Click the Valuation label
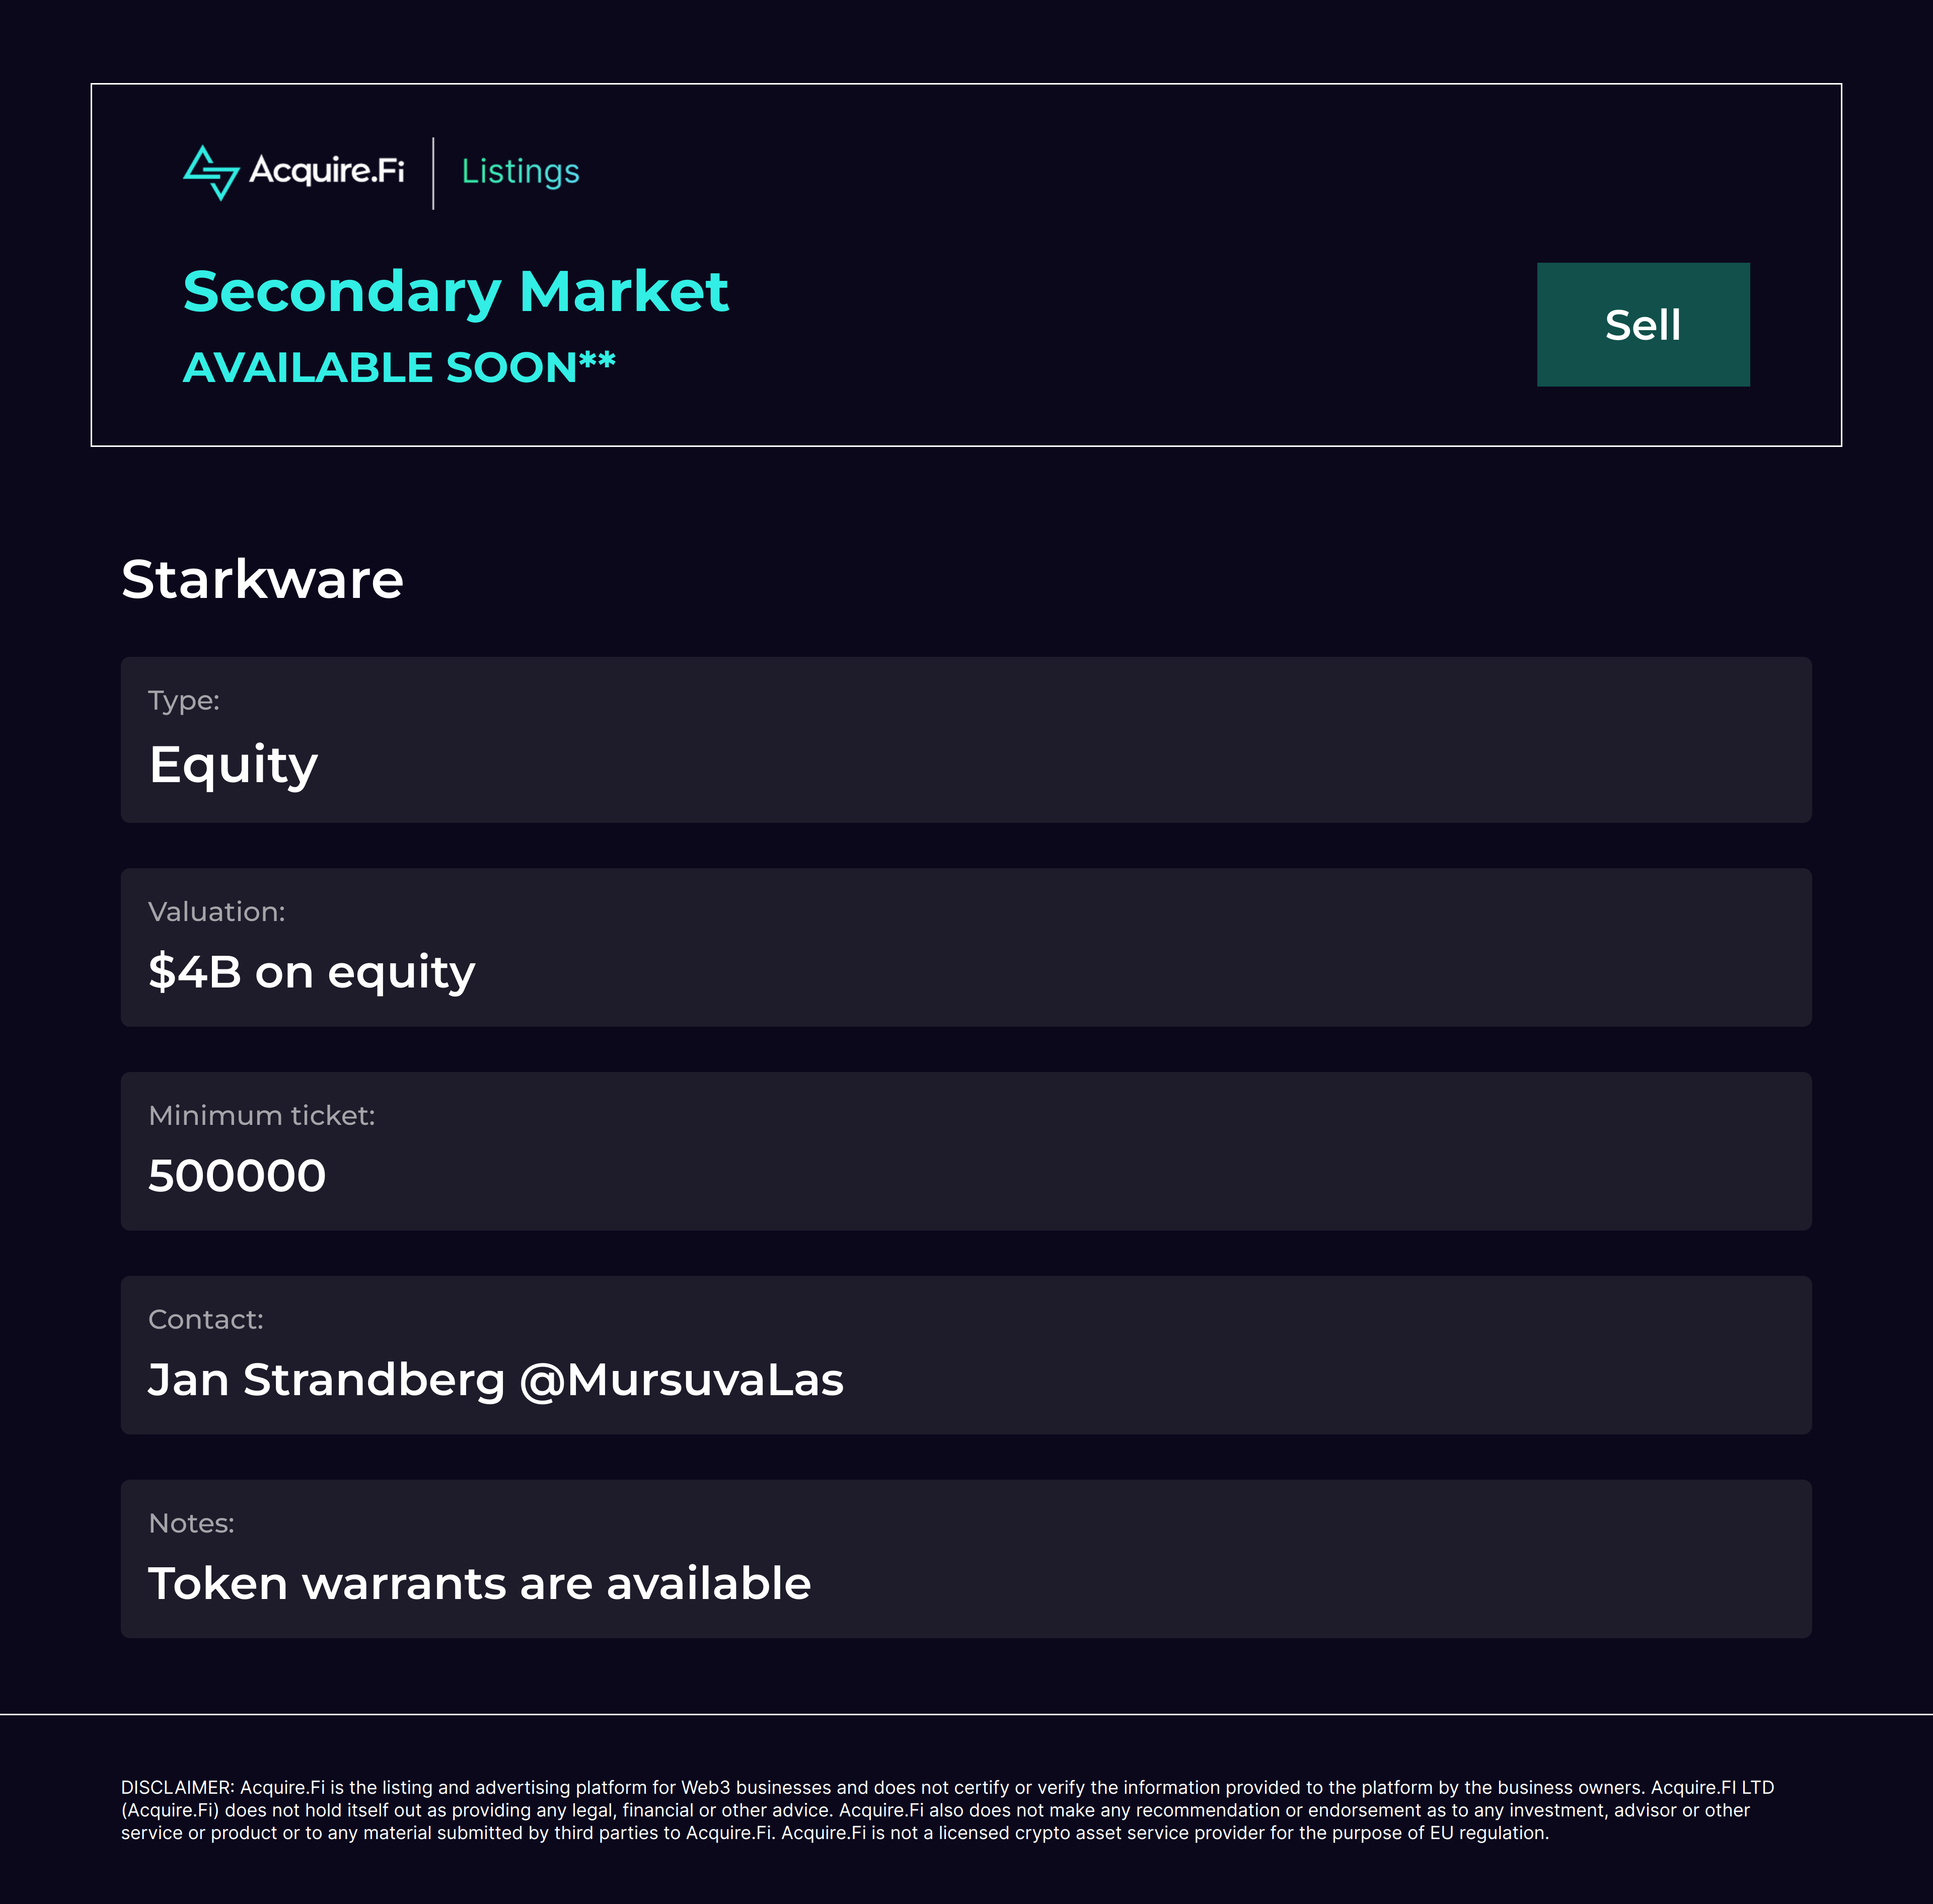The height and width of the screenshot is (1904, 1933). click(217, 912)
